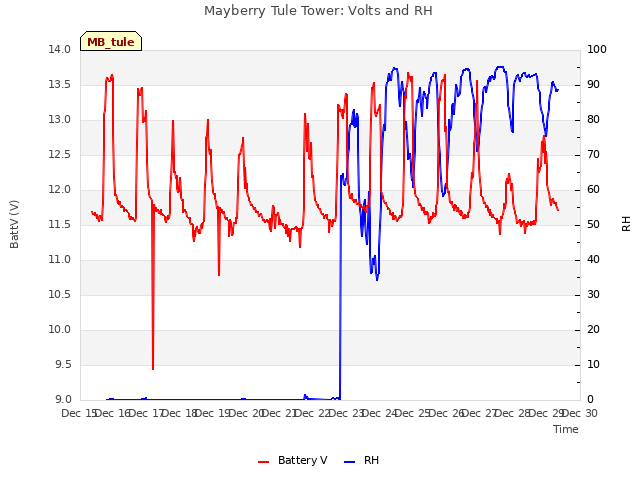This screenshot has width=640, height=480.
Task: Click the 13.5 left axis tick
Action: click(x=60, y=85)
